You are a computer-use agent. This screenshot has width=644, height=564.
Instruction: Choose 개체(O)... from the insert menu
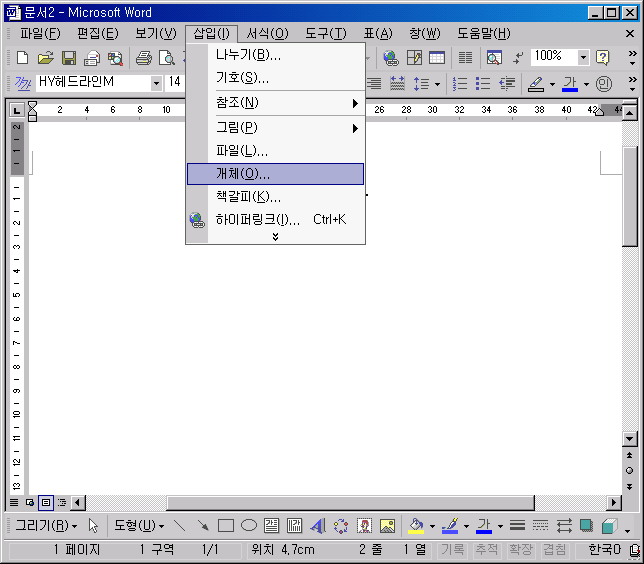[x=275, y=174]
